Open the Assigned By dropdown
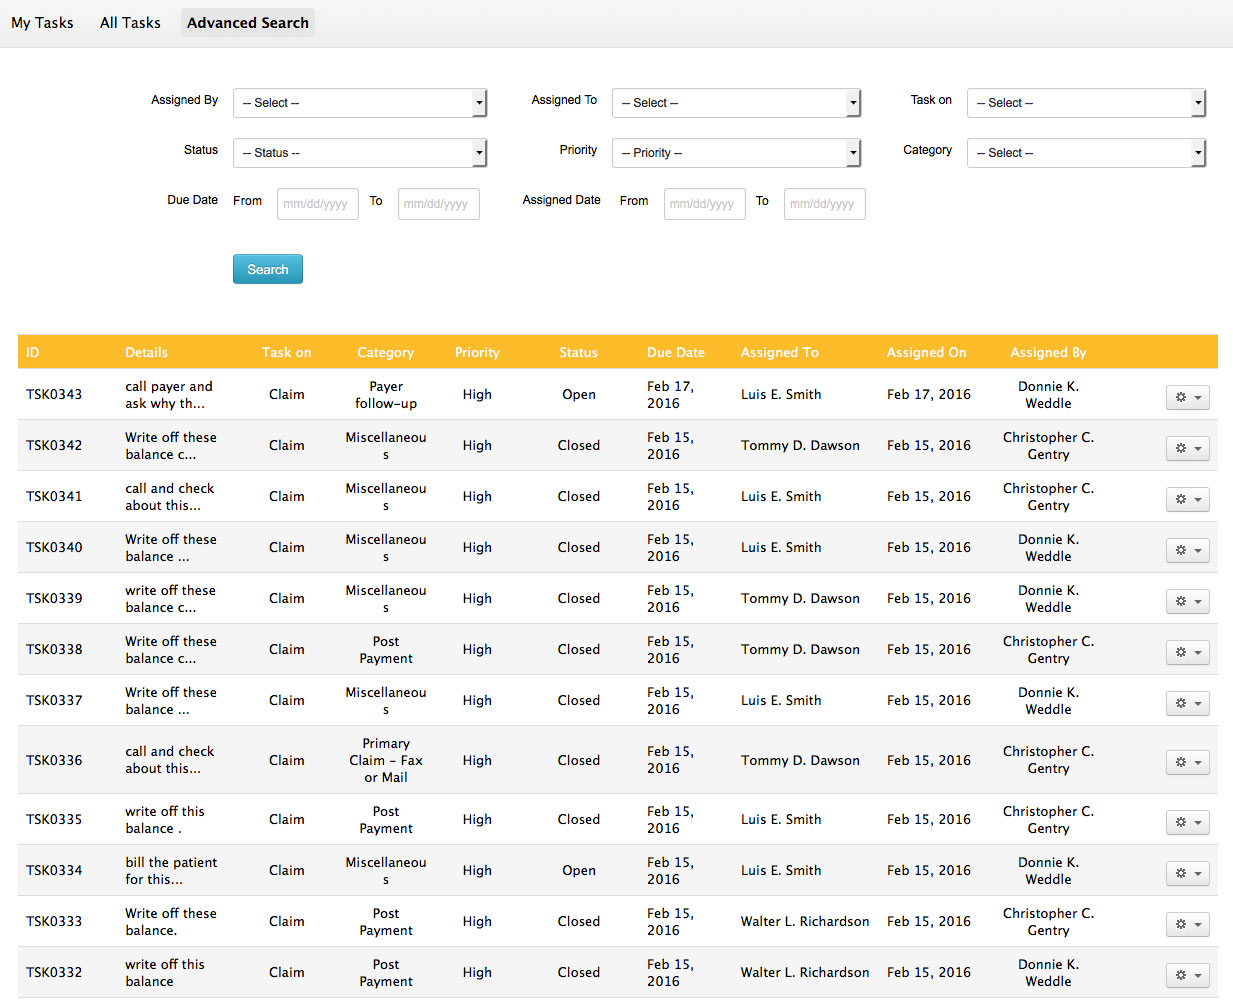Image resolution: width=1233 pixels, height=1004 pixels. pos(360,103)
